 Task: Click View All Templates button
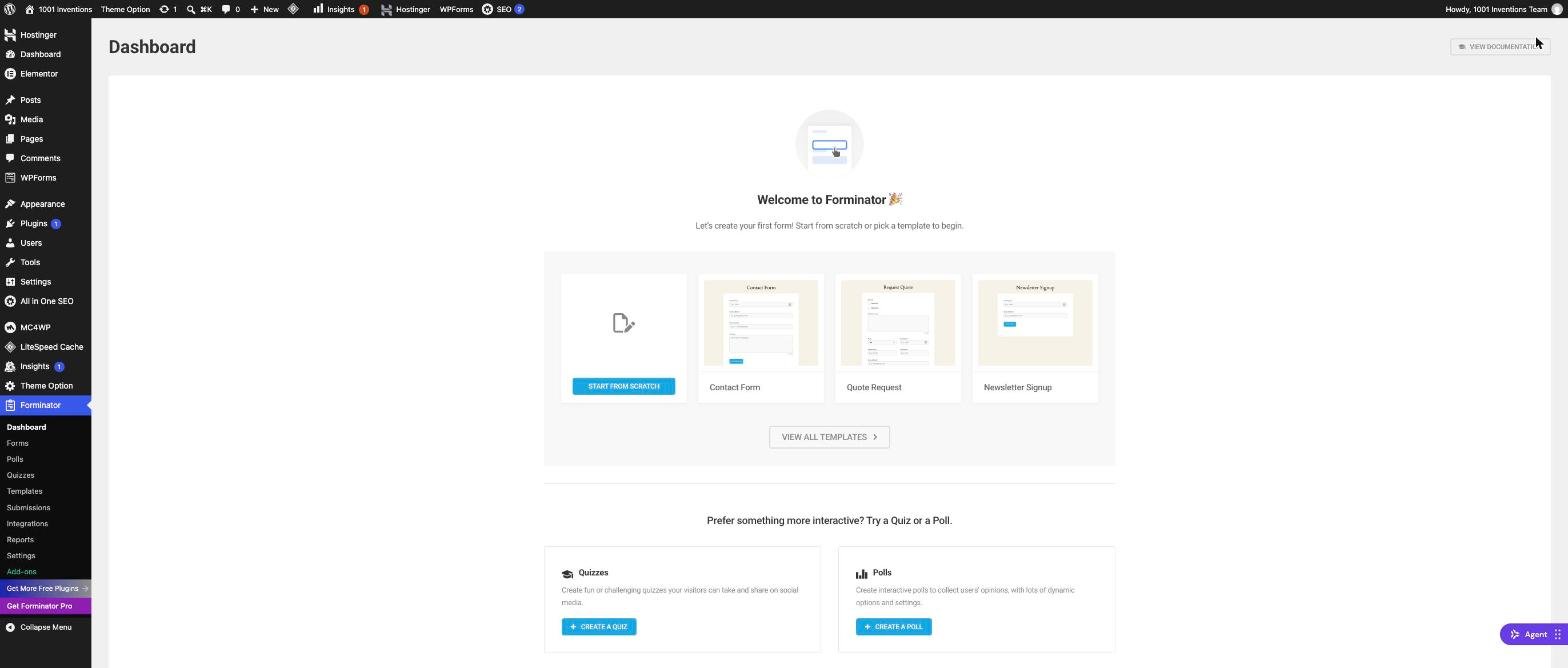point(829,437)
